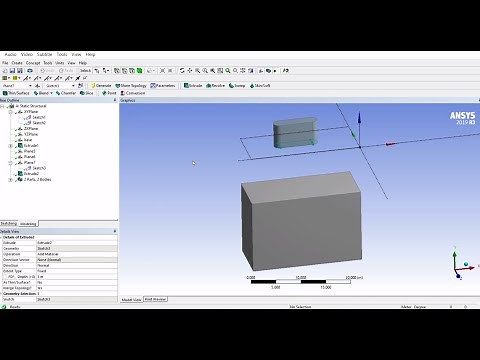480x360 pixels.
Task: Select the Extrude tool
Action: [x=193, y=86]
